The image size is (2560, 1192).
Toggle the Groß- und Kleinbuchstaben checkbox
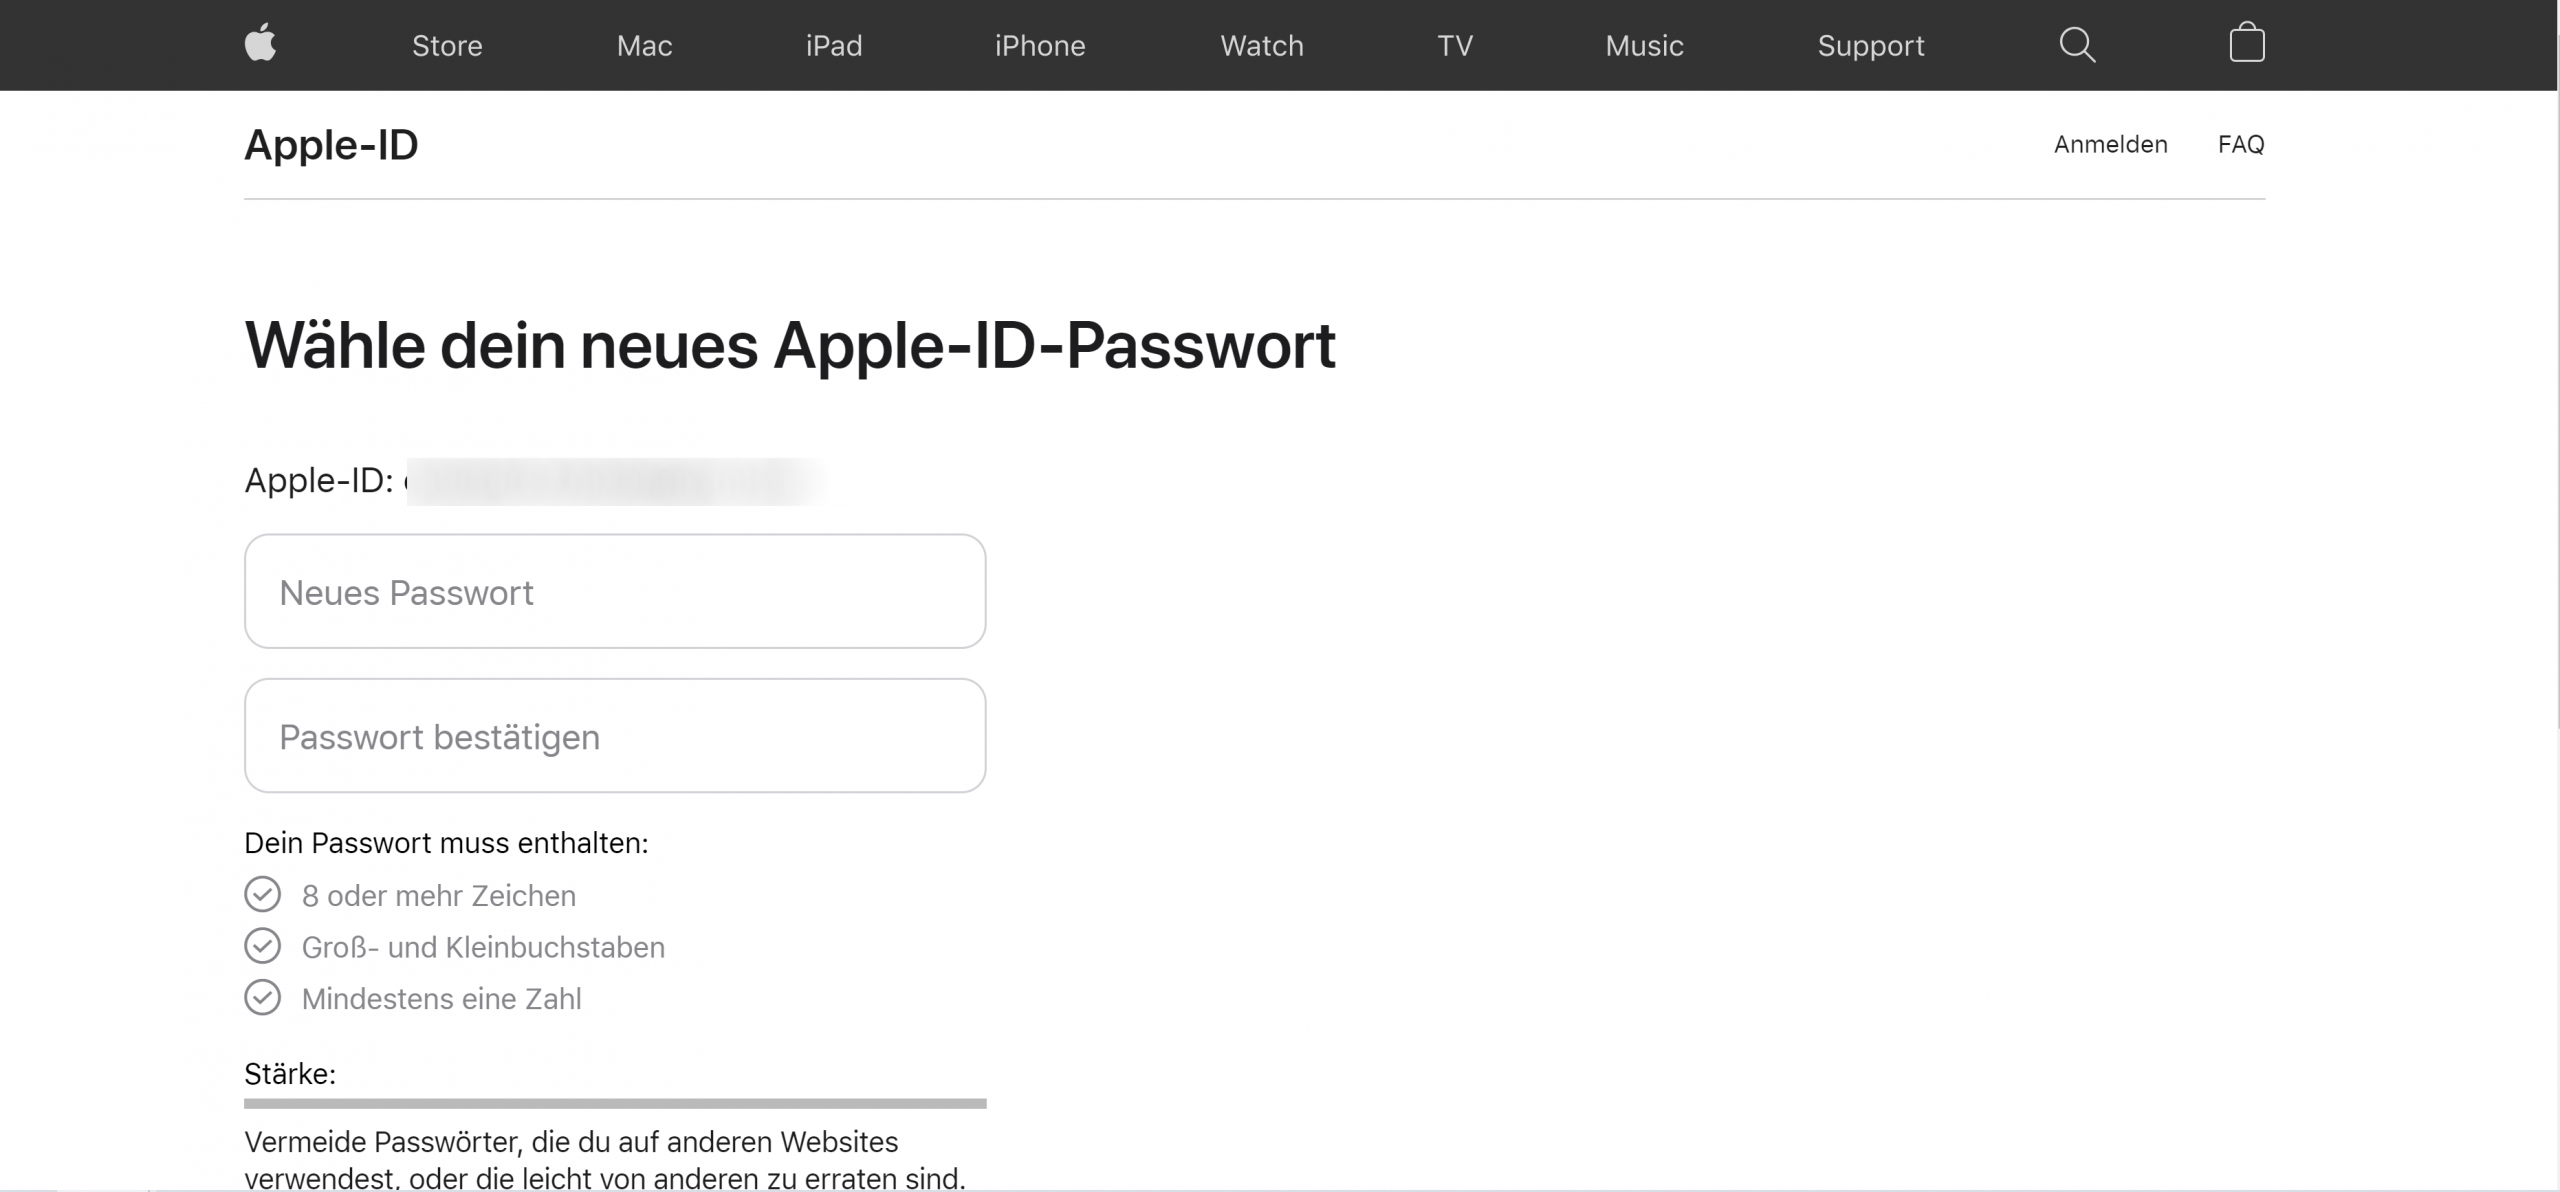(x=261, y=947)
